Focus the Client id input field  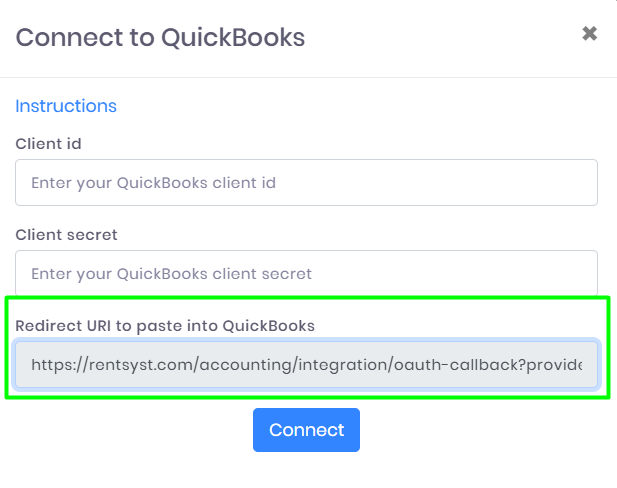click(306, 183)
